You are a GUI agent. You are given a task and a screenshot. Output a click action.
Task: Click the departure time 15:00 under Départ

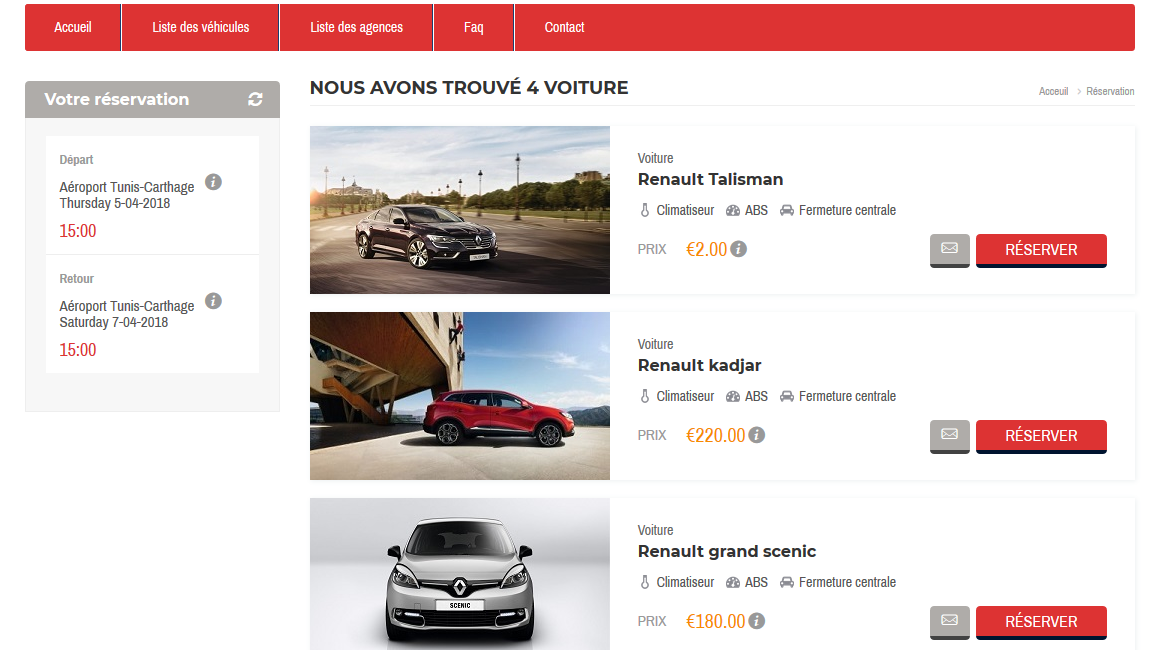pyautogui.click(x=78, y=231)
